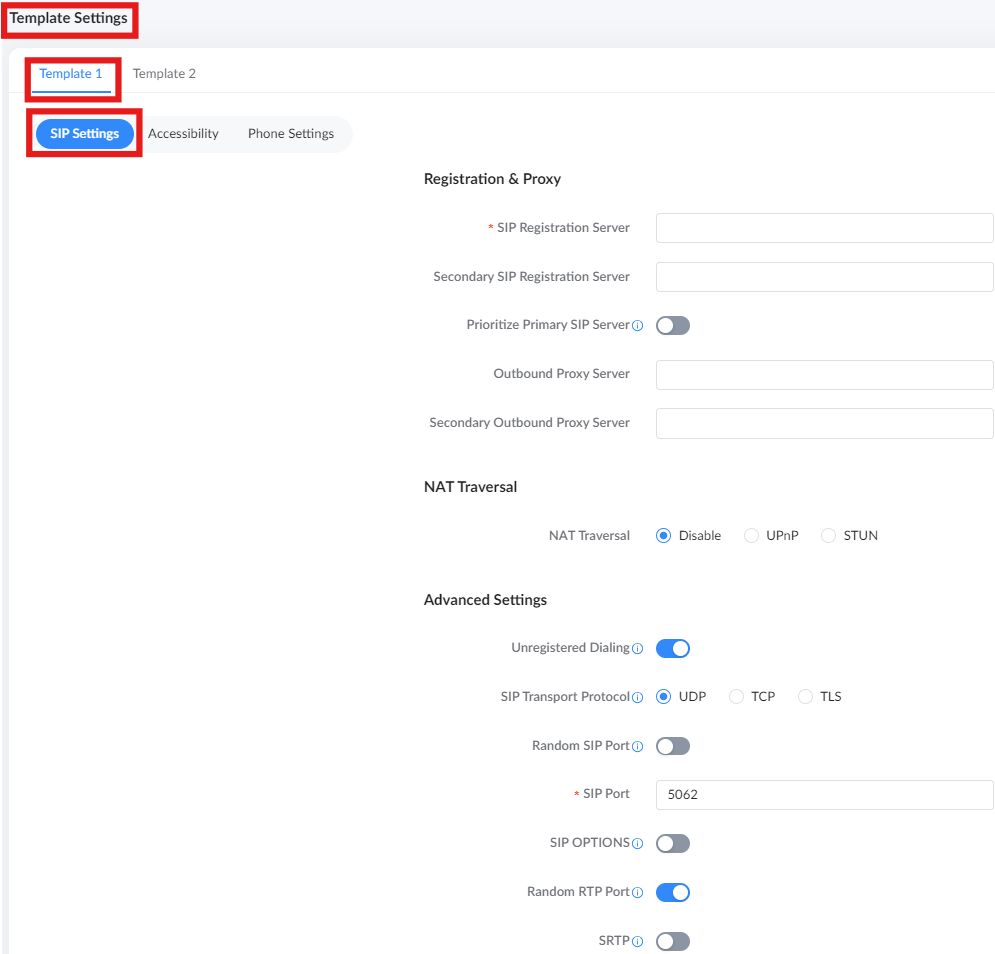Click the Secondary SIP Registration Server input
This screenshot has height=954, width=995.
tap(824, 277)
